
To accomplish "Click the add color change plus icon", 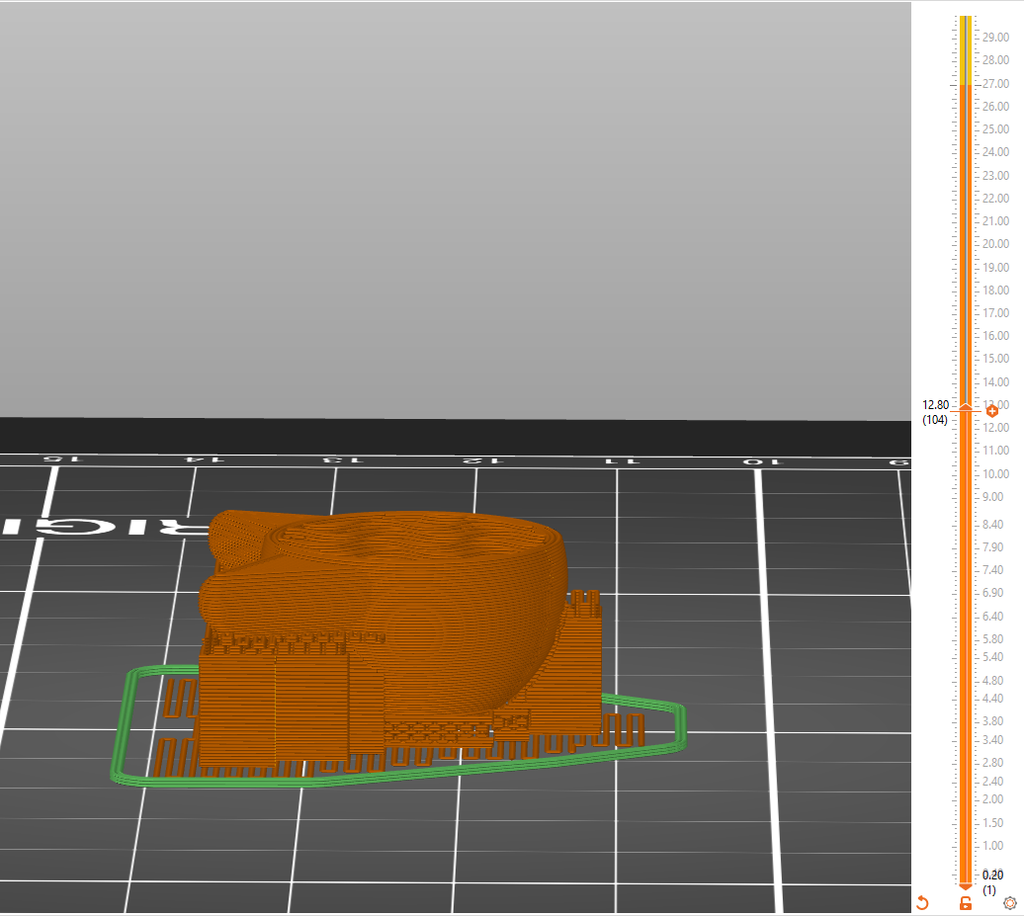I will click(x=992, y=411).
